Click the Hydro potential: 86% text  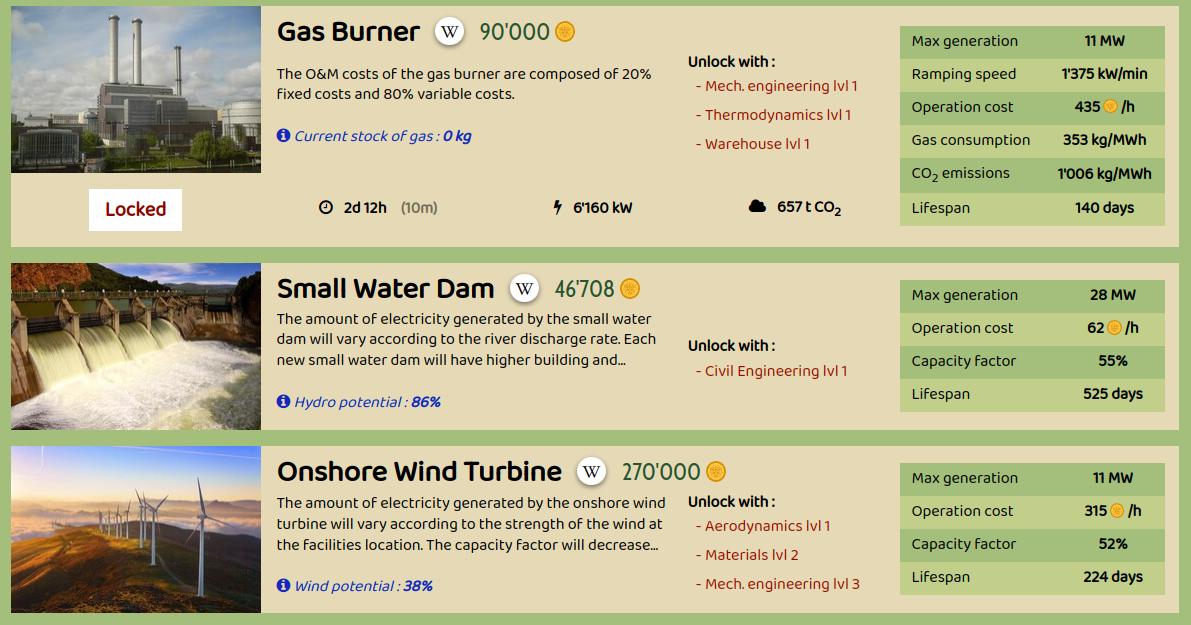[x=368, y=402]
